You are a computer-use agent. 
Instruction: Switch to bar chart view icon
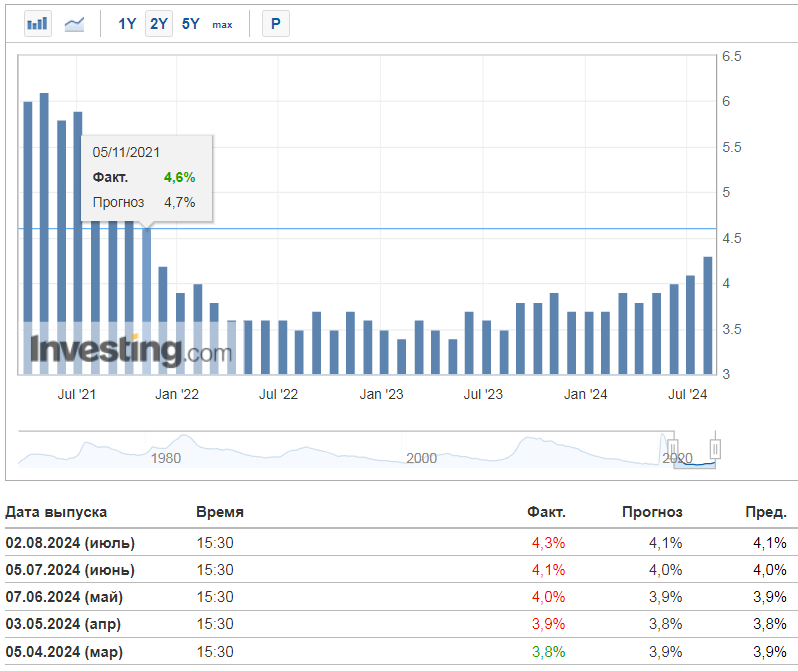pos(38,24)
